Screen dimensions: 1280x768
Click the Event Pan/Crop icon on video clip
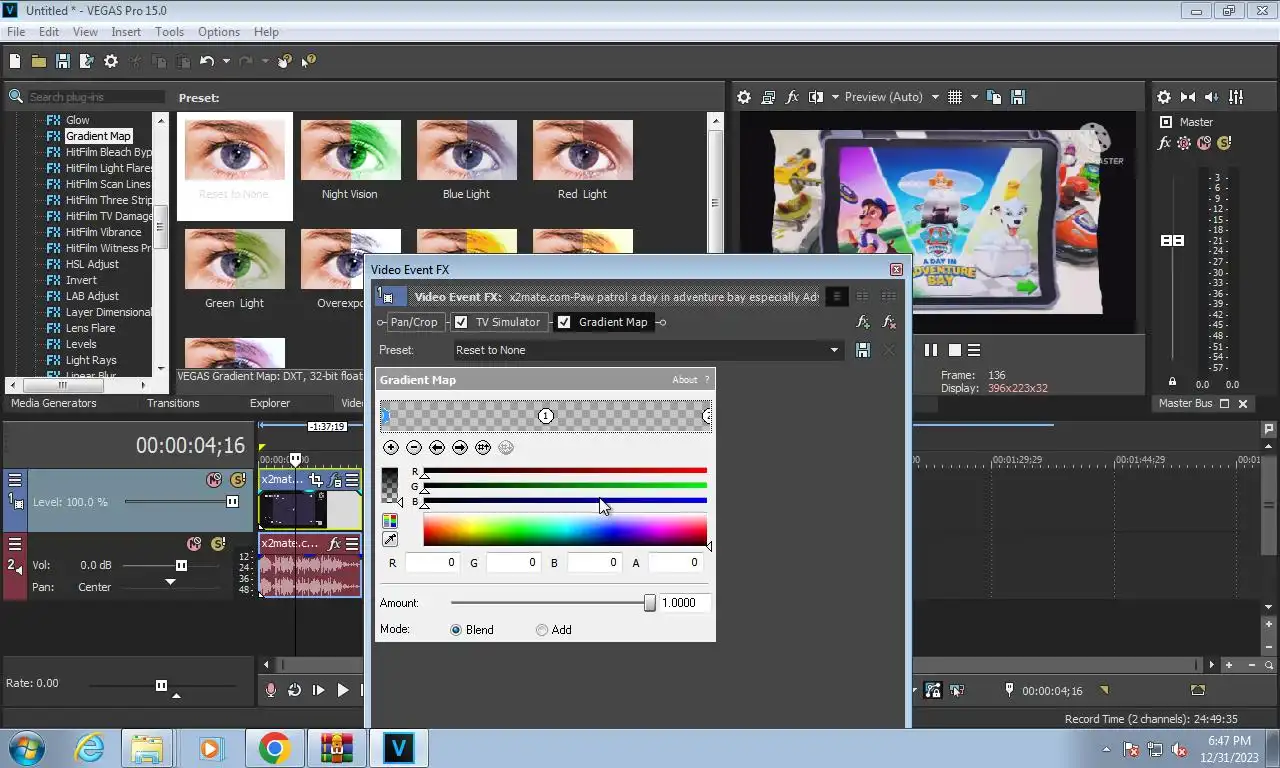pos(317,480)
